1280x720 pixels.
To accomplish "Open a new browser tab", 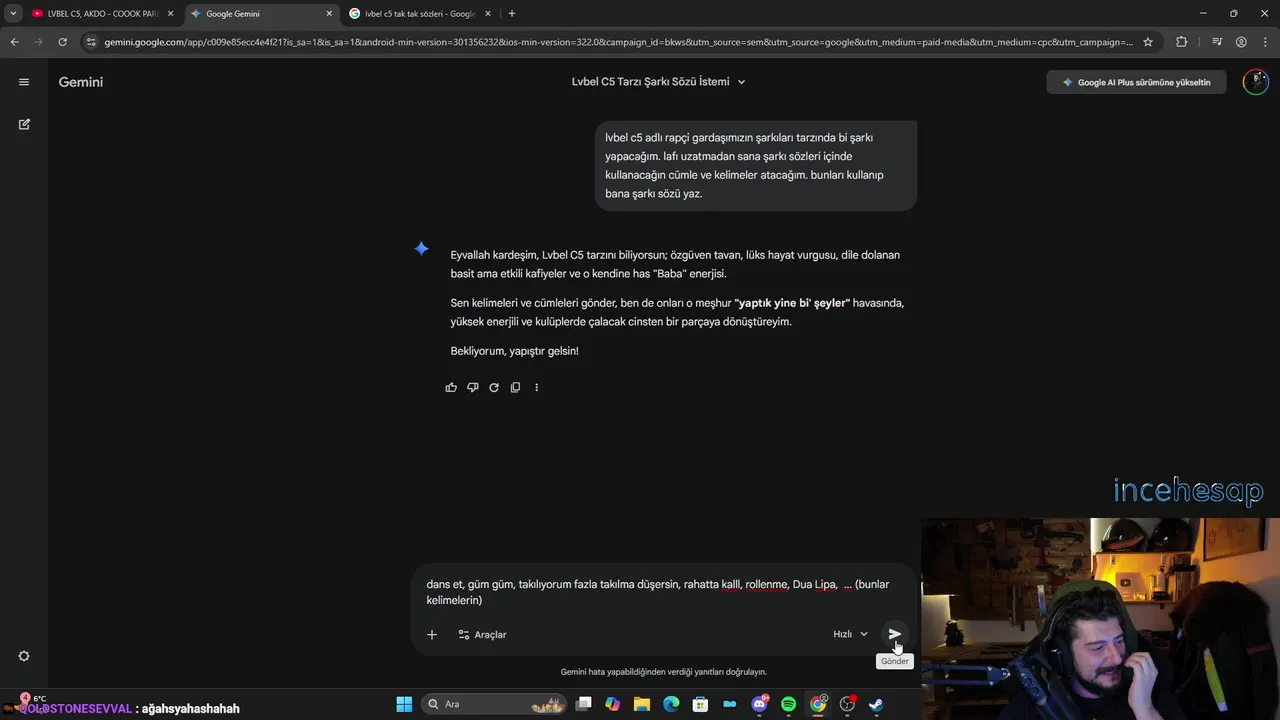I will click(x=512, y=14).
